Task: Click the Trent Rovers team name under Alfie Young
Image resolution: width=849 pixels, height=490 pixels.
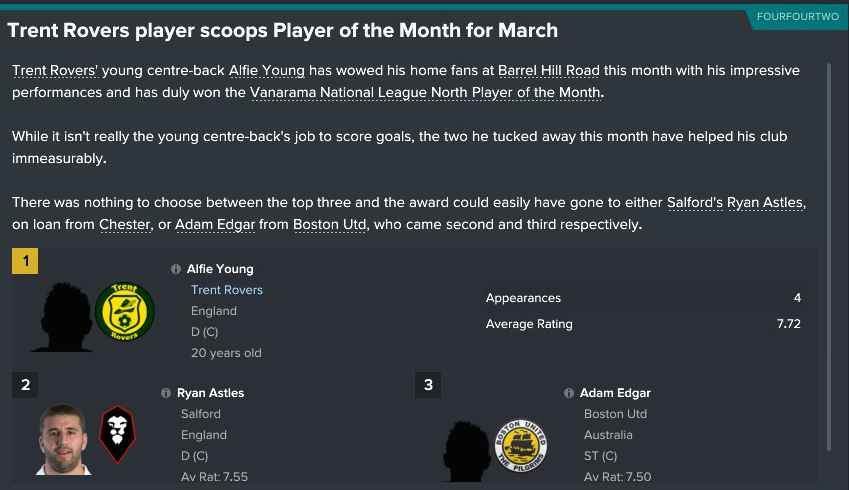Action: point(227,290)
